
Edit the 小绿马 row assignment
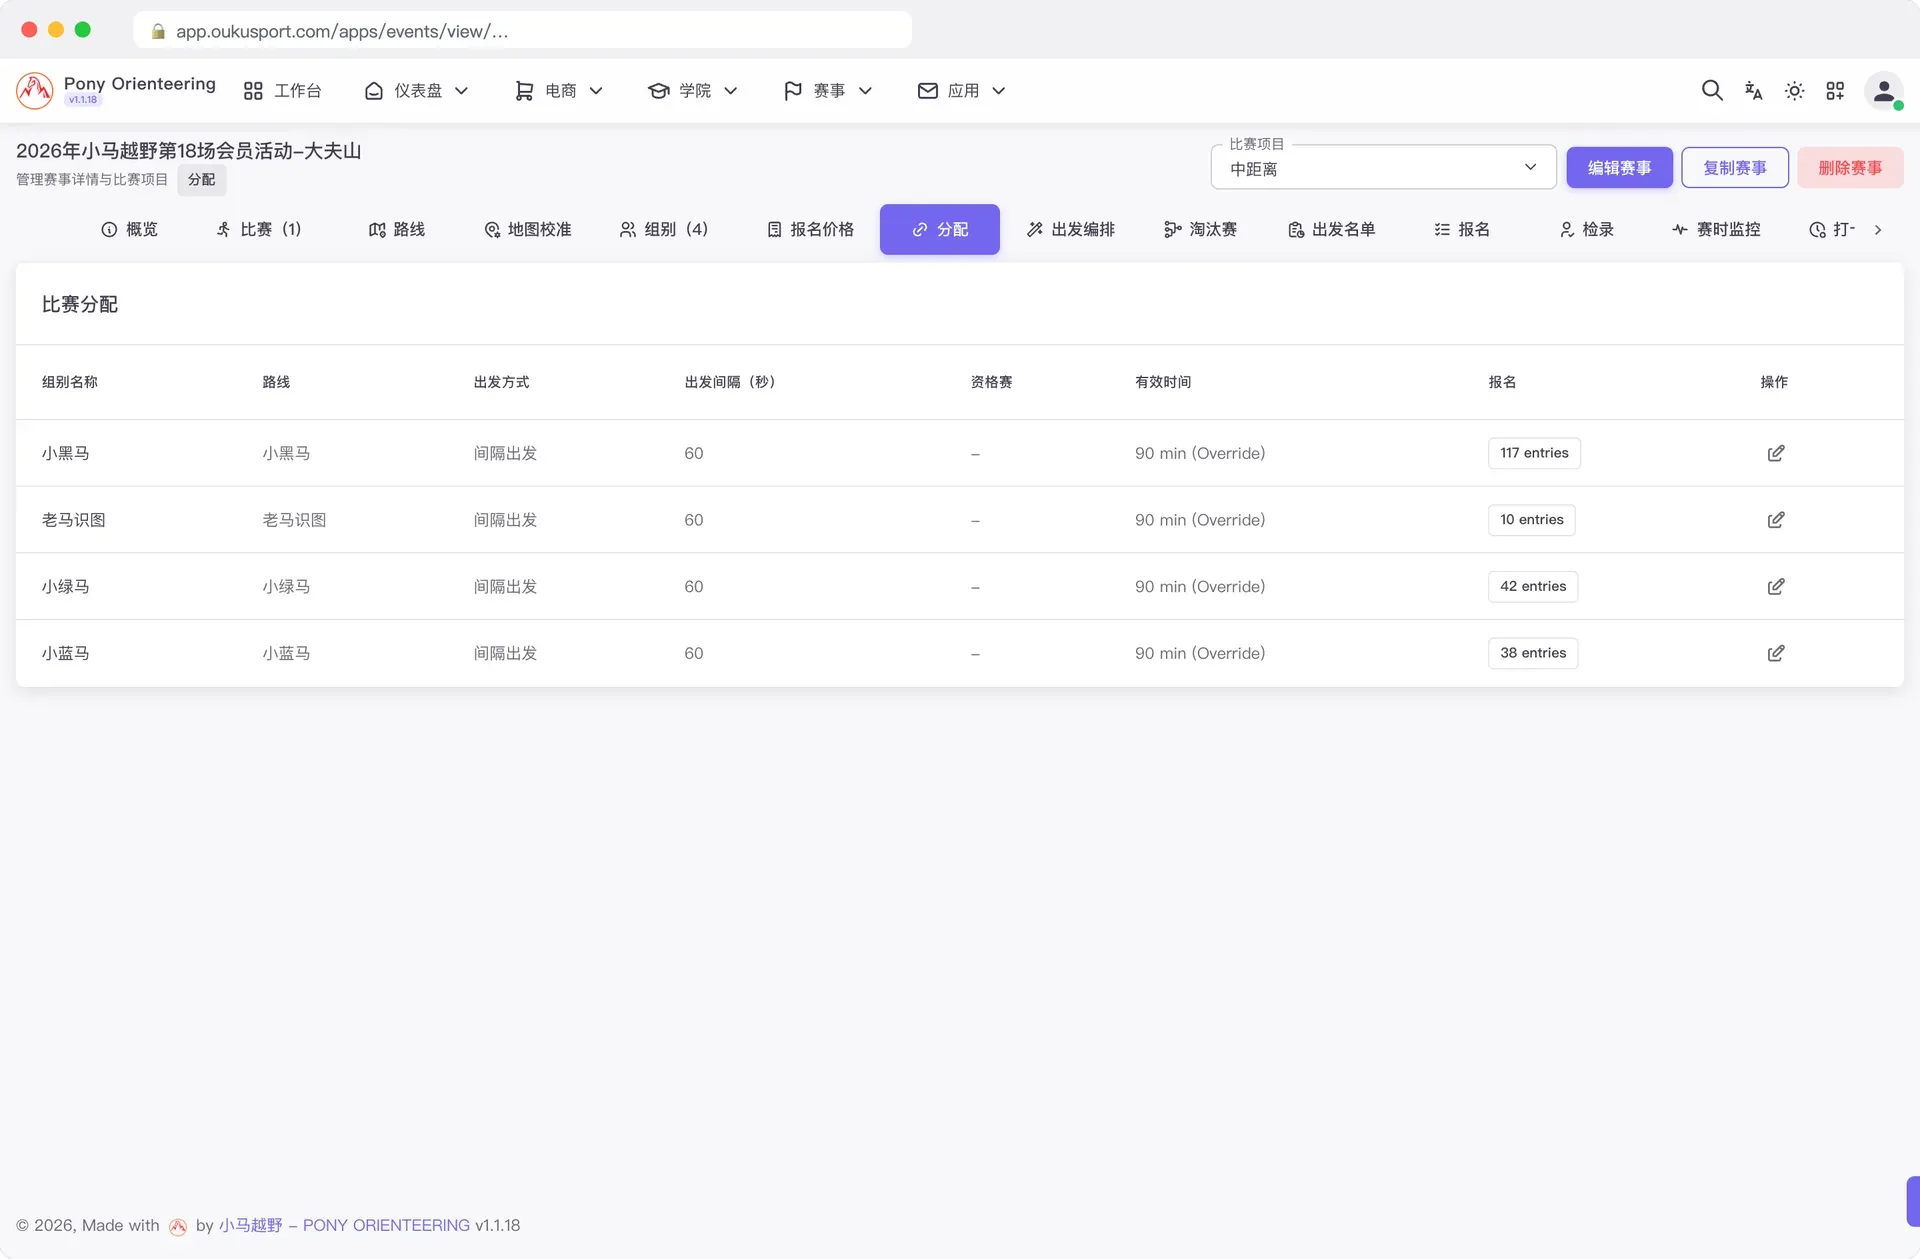pos(1775,587)
